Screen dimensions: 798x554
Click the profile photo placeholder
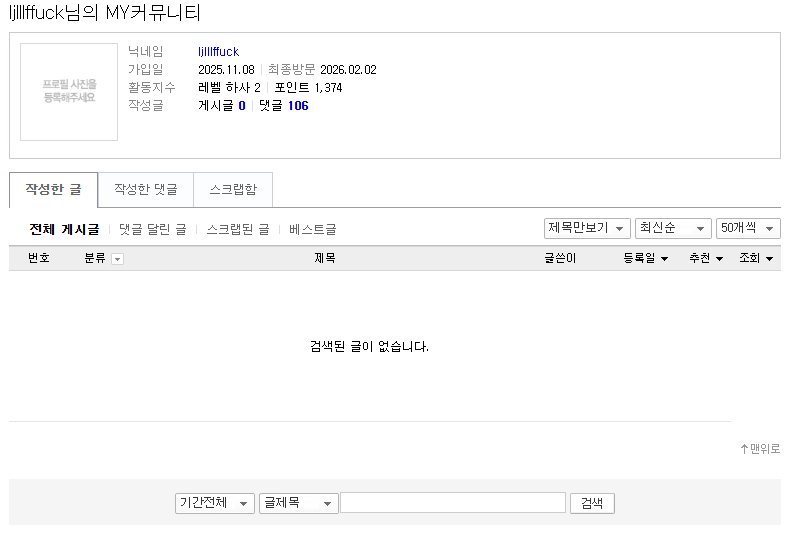69,92
